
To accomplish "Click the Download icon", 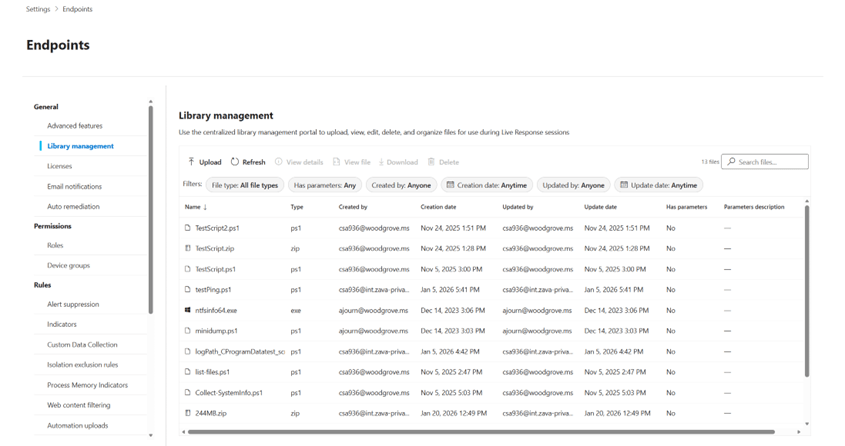I will pyautogui.click(x=381, y=162).
